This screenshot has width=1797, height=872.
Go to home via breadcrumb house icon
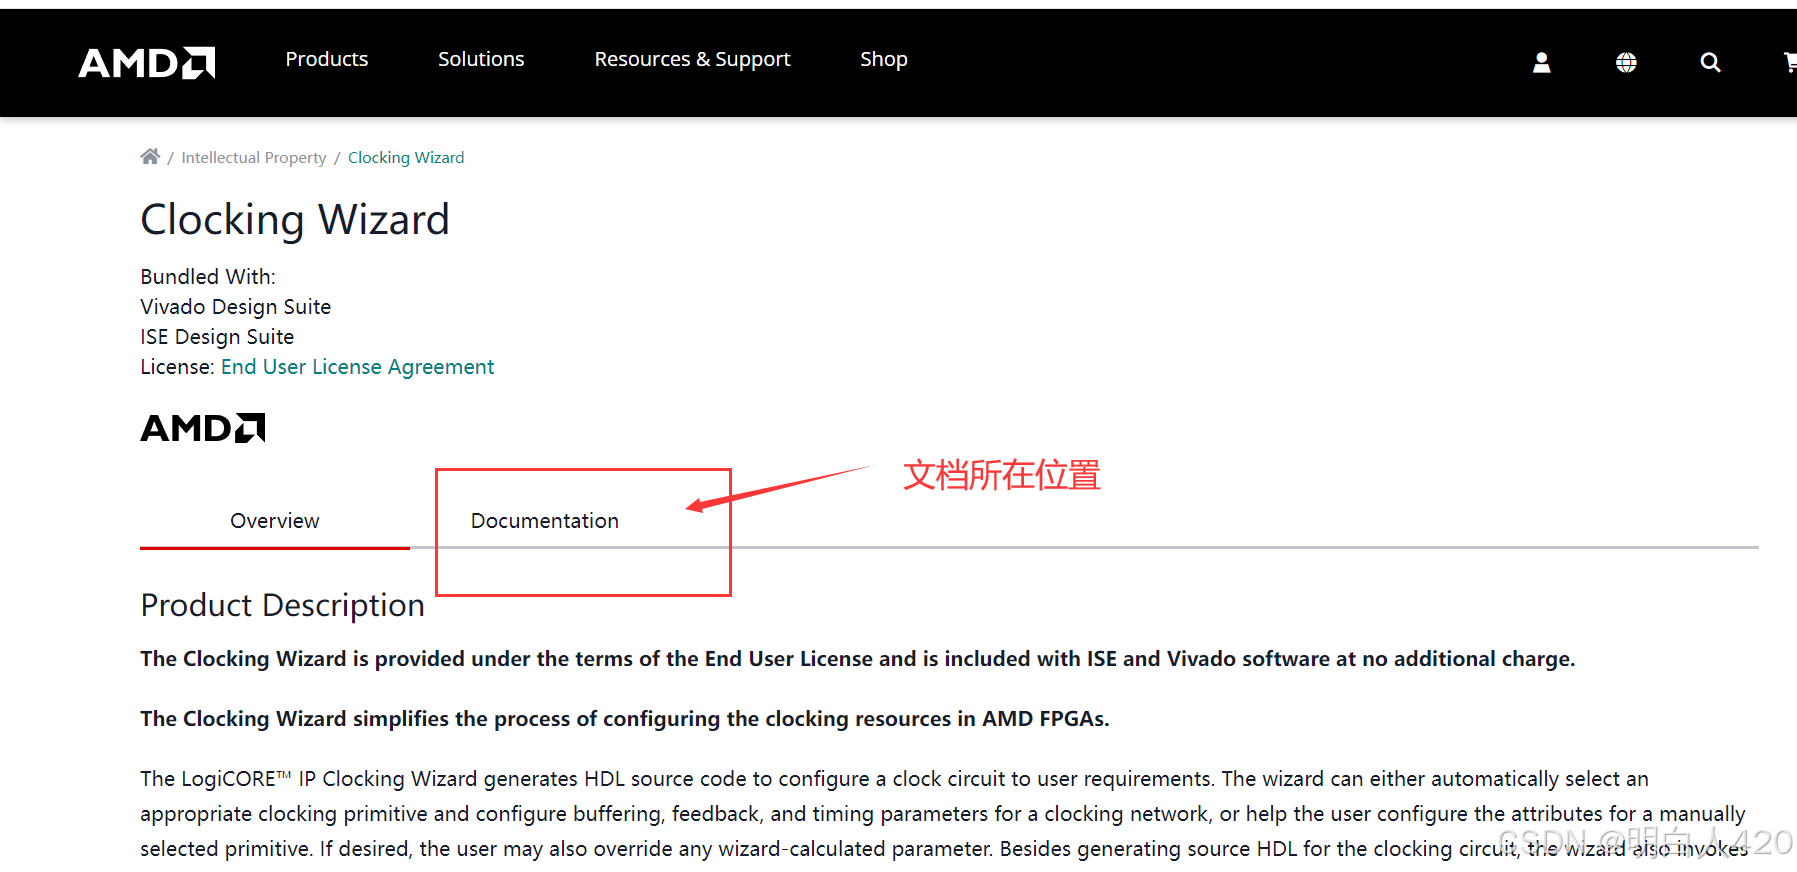pos(150,156)
